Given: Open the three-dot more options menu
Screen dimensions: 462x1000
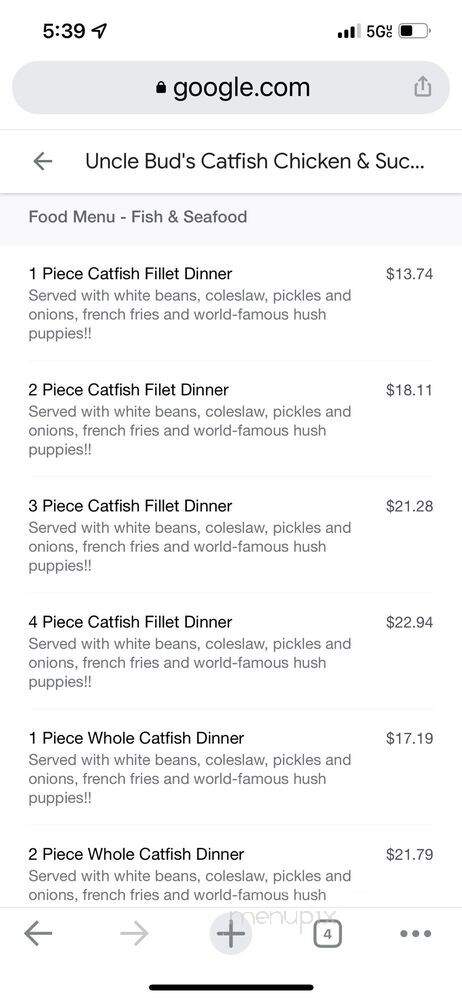Looking at the screenshot, I should 416,934.
